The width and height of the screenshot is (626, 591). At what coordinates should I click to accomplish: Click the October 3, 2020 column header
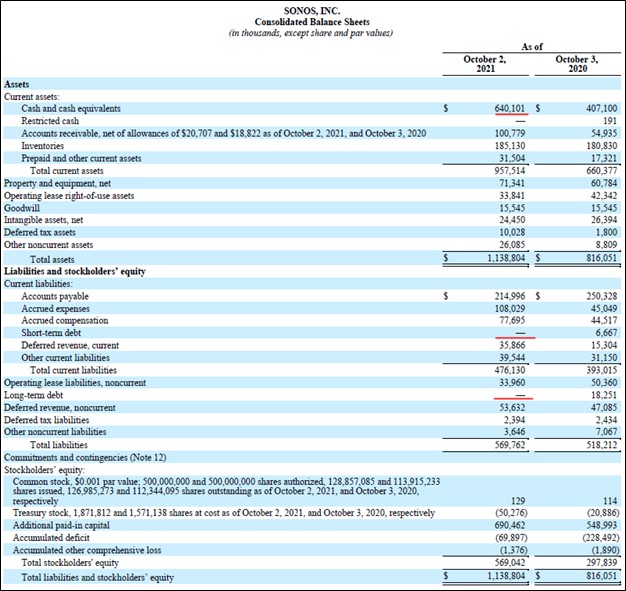(576, 65)
